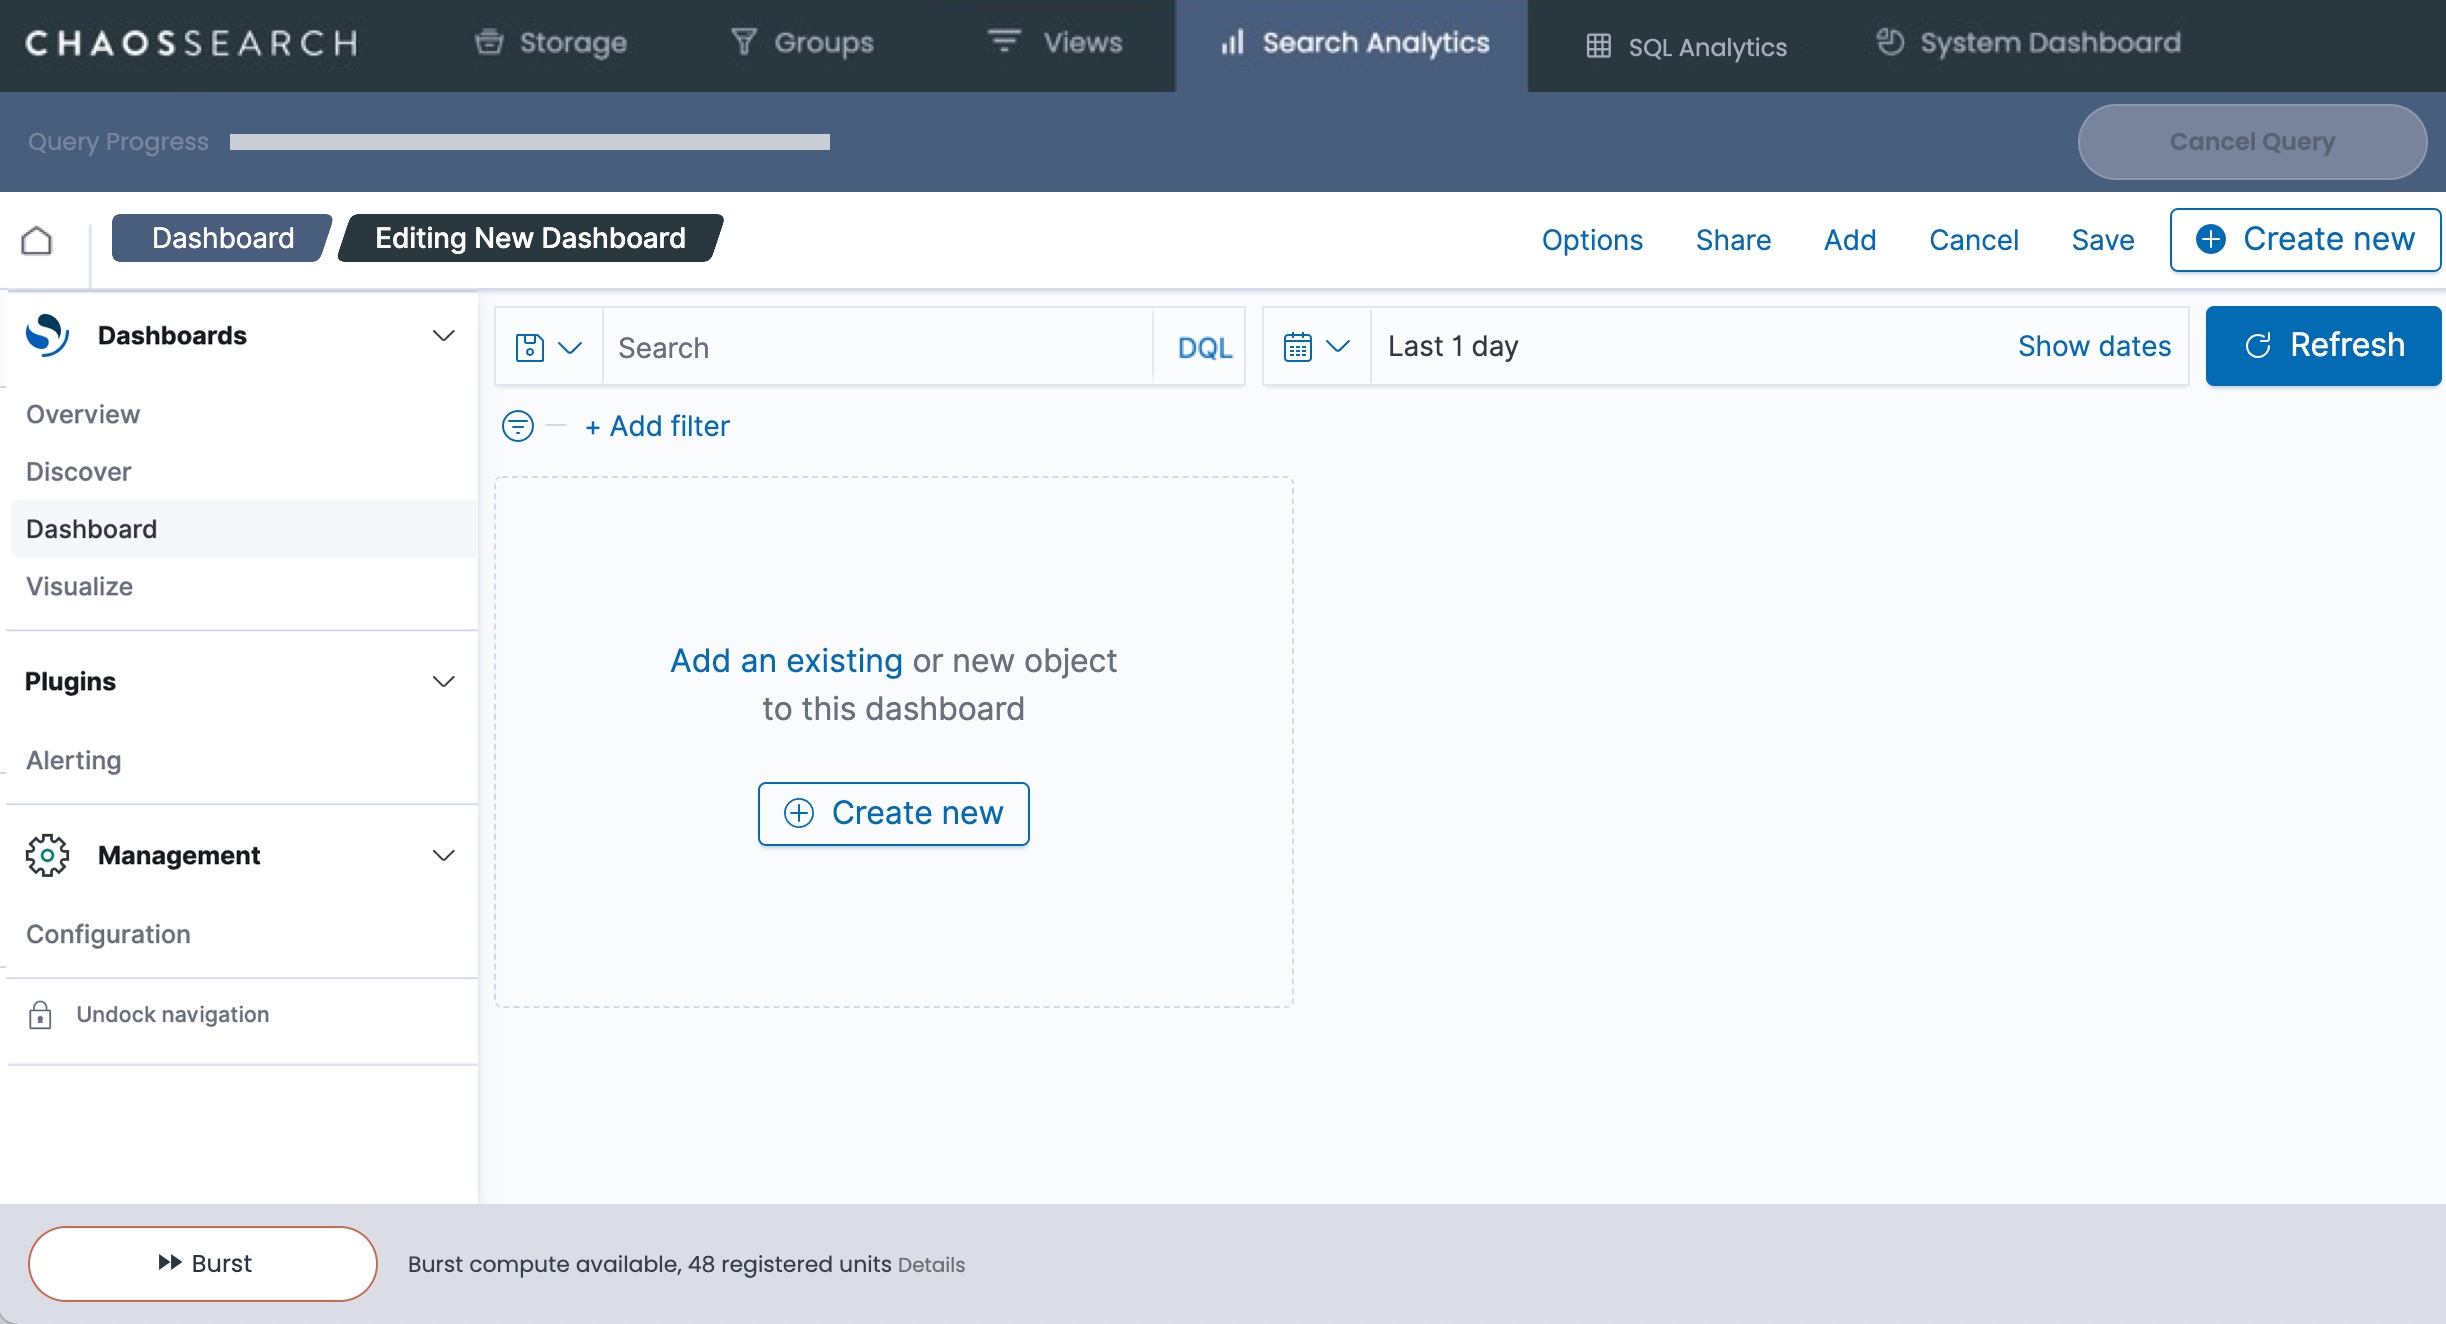
Task: Collapse the Dashboards section chevron
Action: [x=443, y=335]
